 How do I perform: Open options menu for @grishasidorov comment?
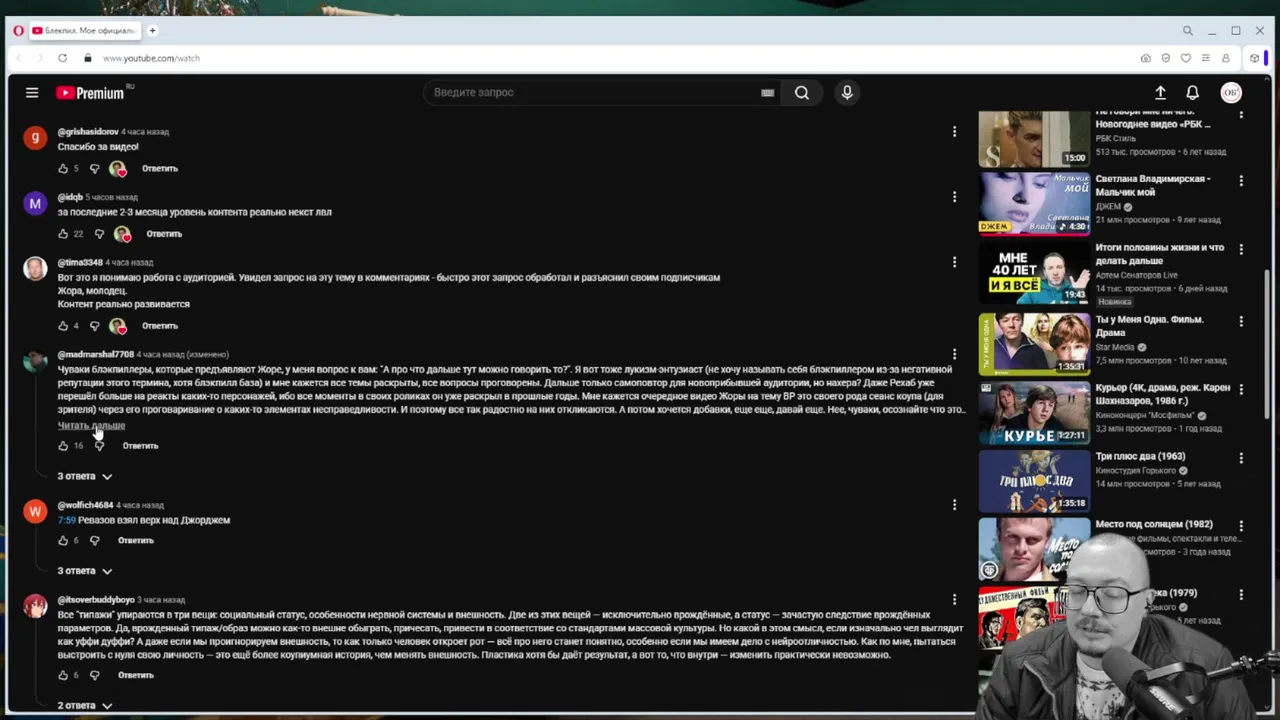click(954, 132)
